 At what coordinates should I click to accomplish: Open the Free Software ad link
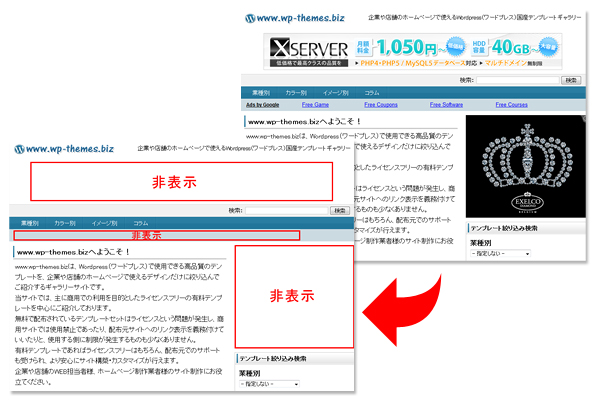coord(446,105)
